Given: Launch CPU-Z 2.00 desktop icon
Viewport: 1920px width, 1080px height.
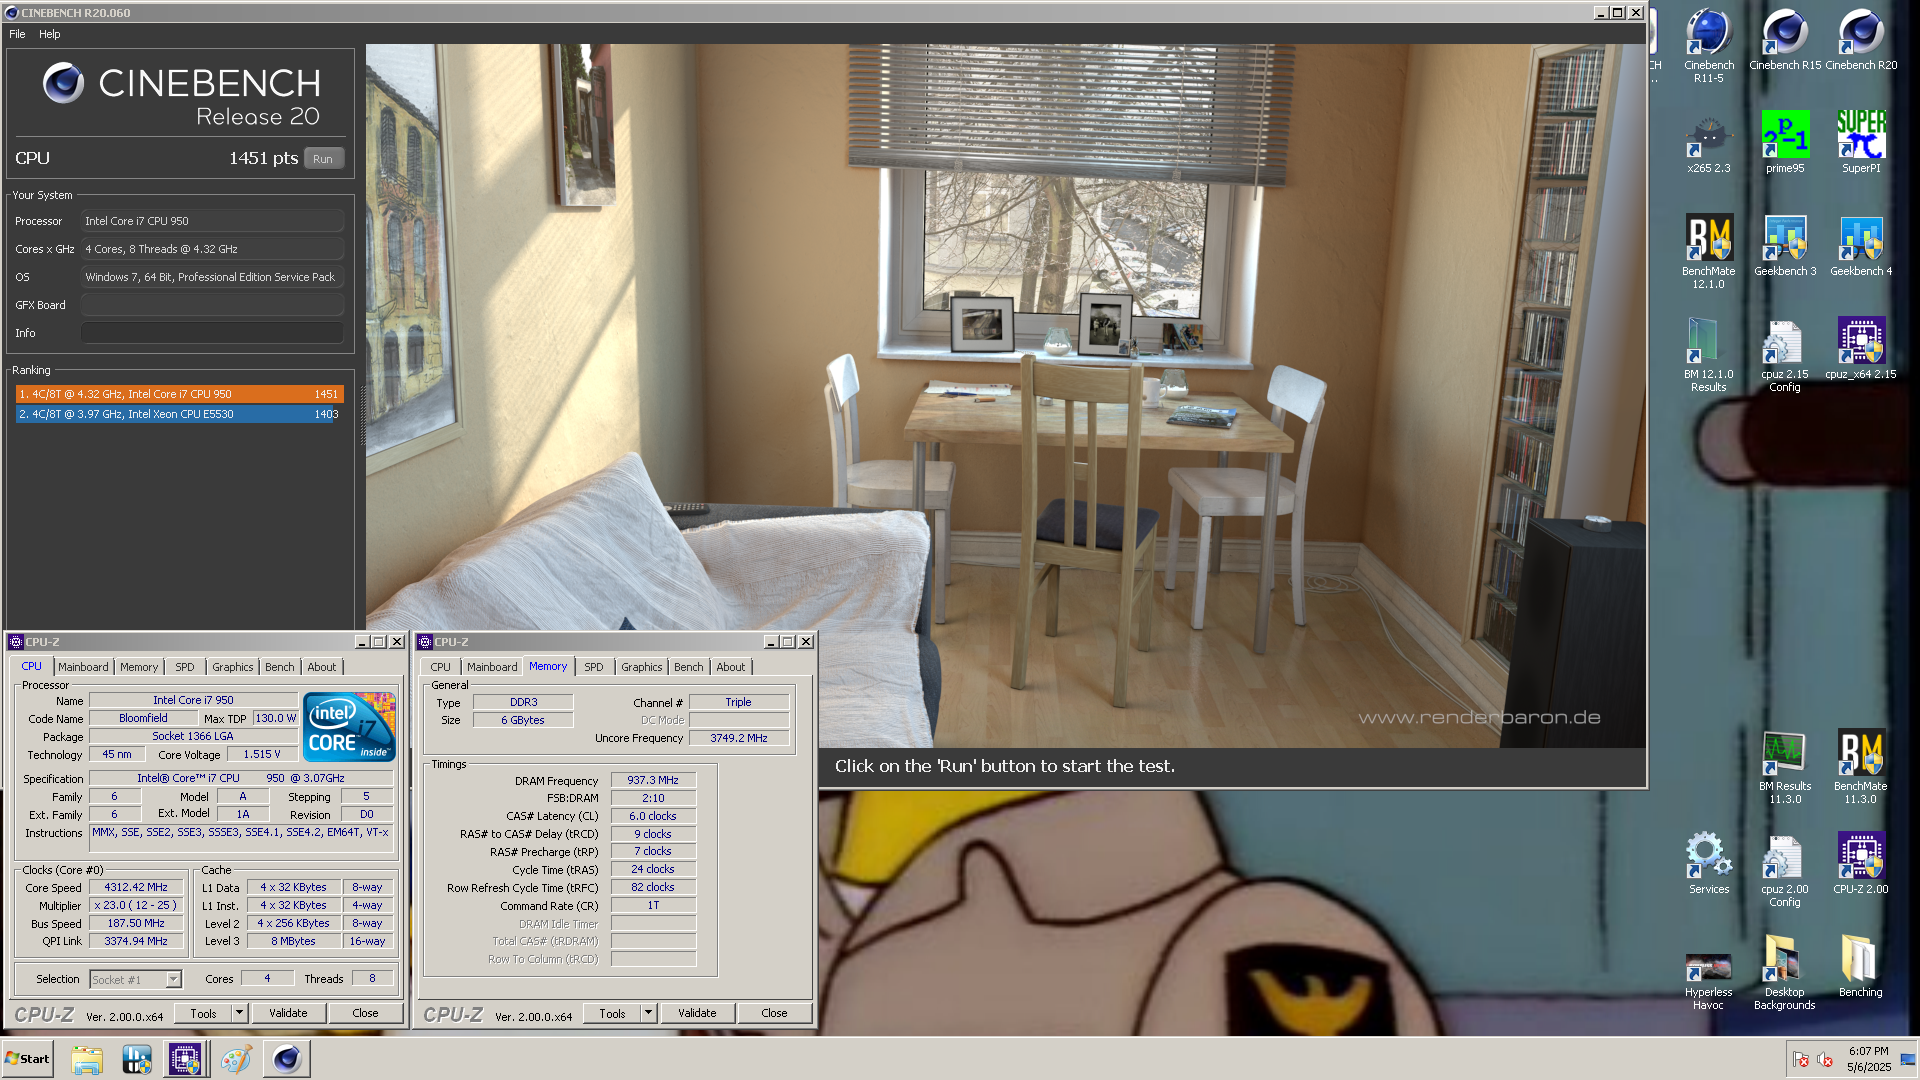Looking at the screenshot, I should (x=1860, y=864).
